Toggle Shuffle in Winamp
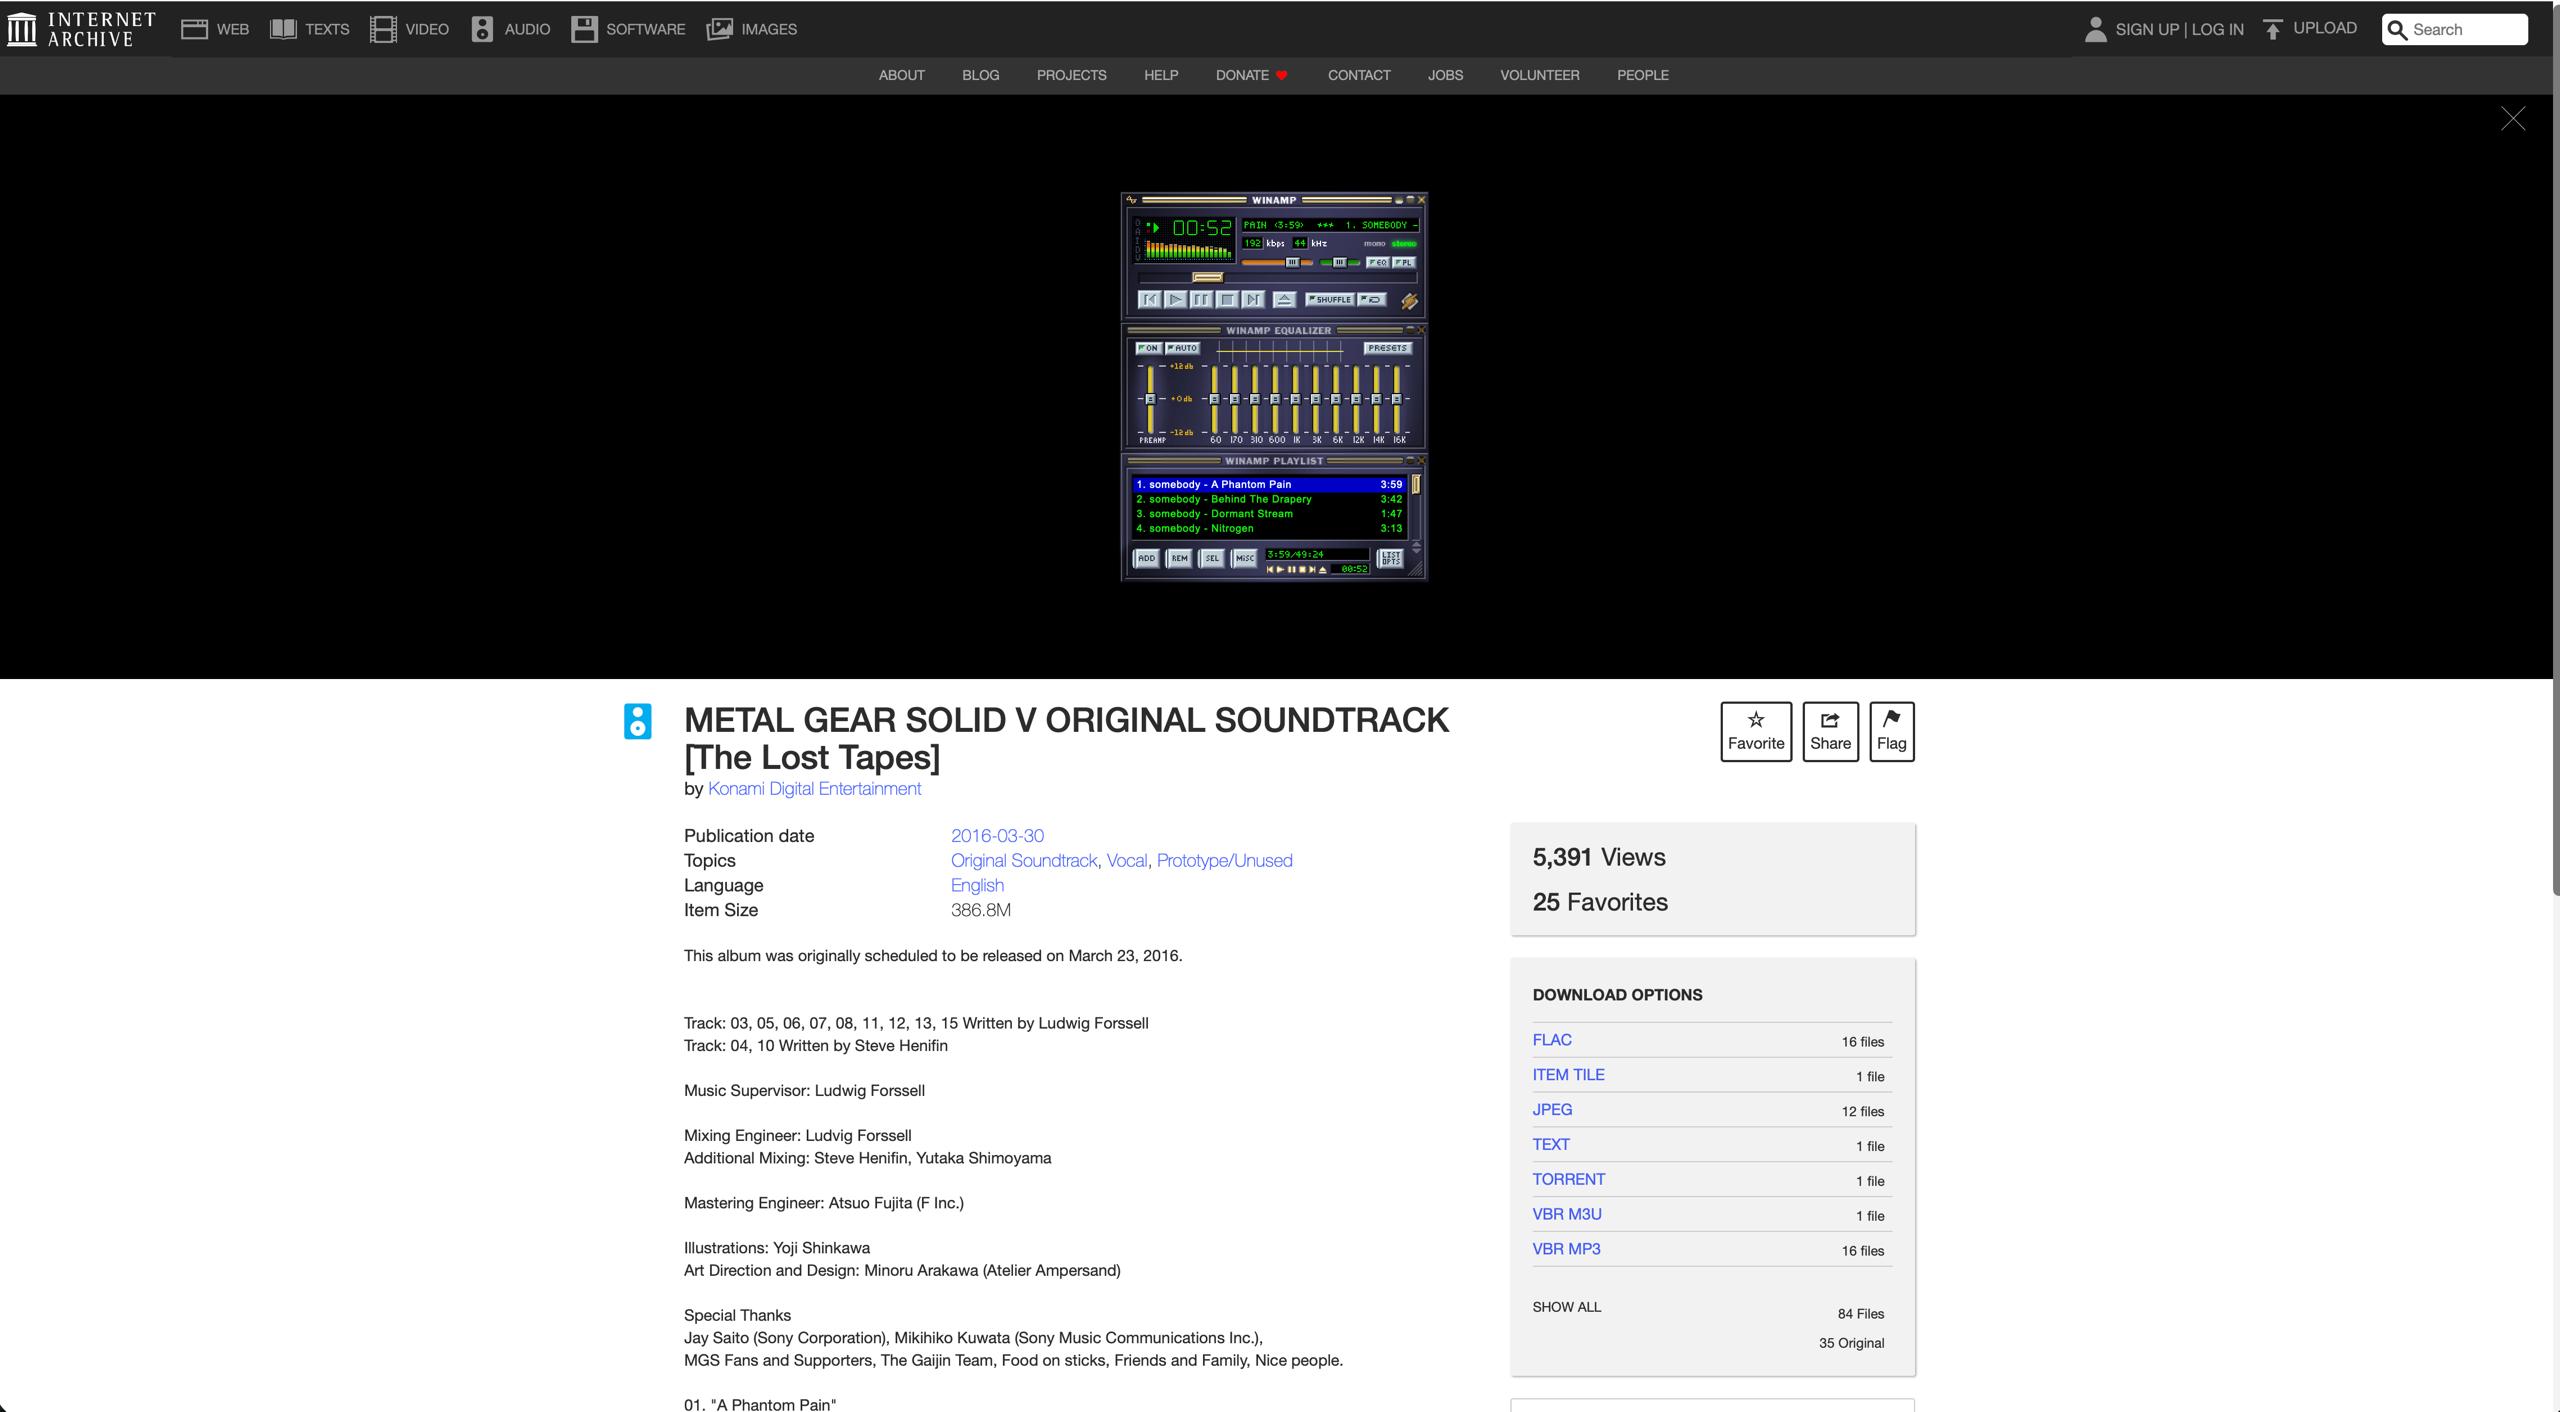 [x=1330, y=300]
